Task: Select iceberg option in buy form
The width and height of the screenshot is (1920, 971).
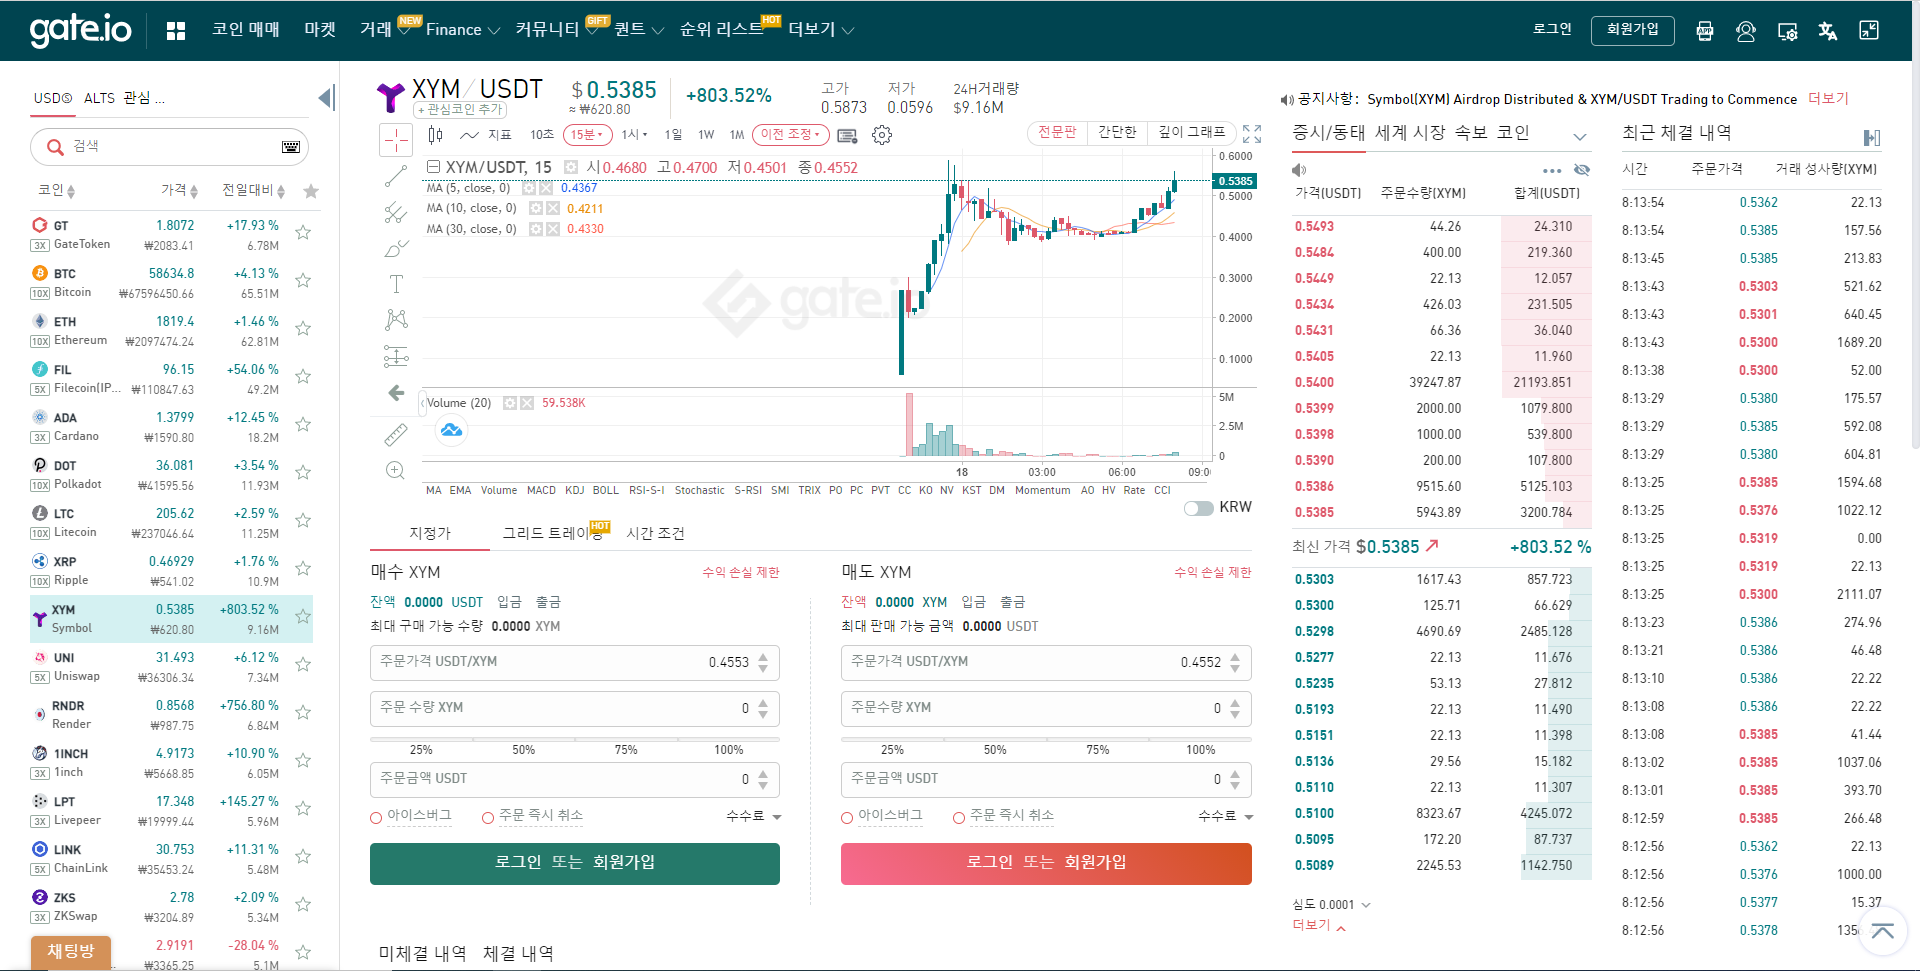Action: pos(377,818)
